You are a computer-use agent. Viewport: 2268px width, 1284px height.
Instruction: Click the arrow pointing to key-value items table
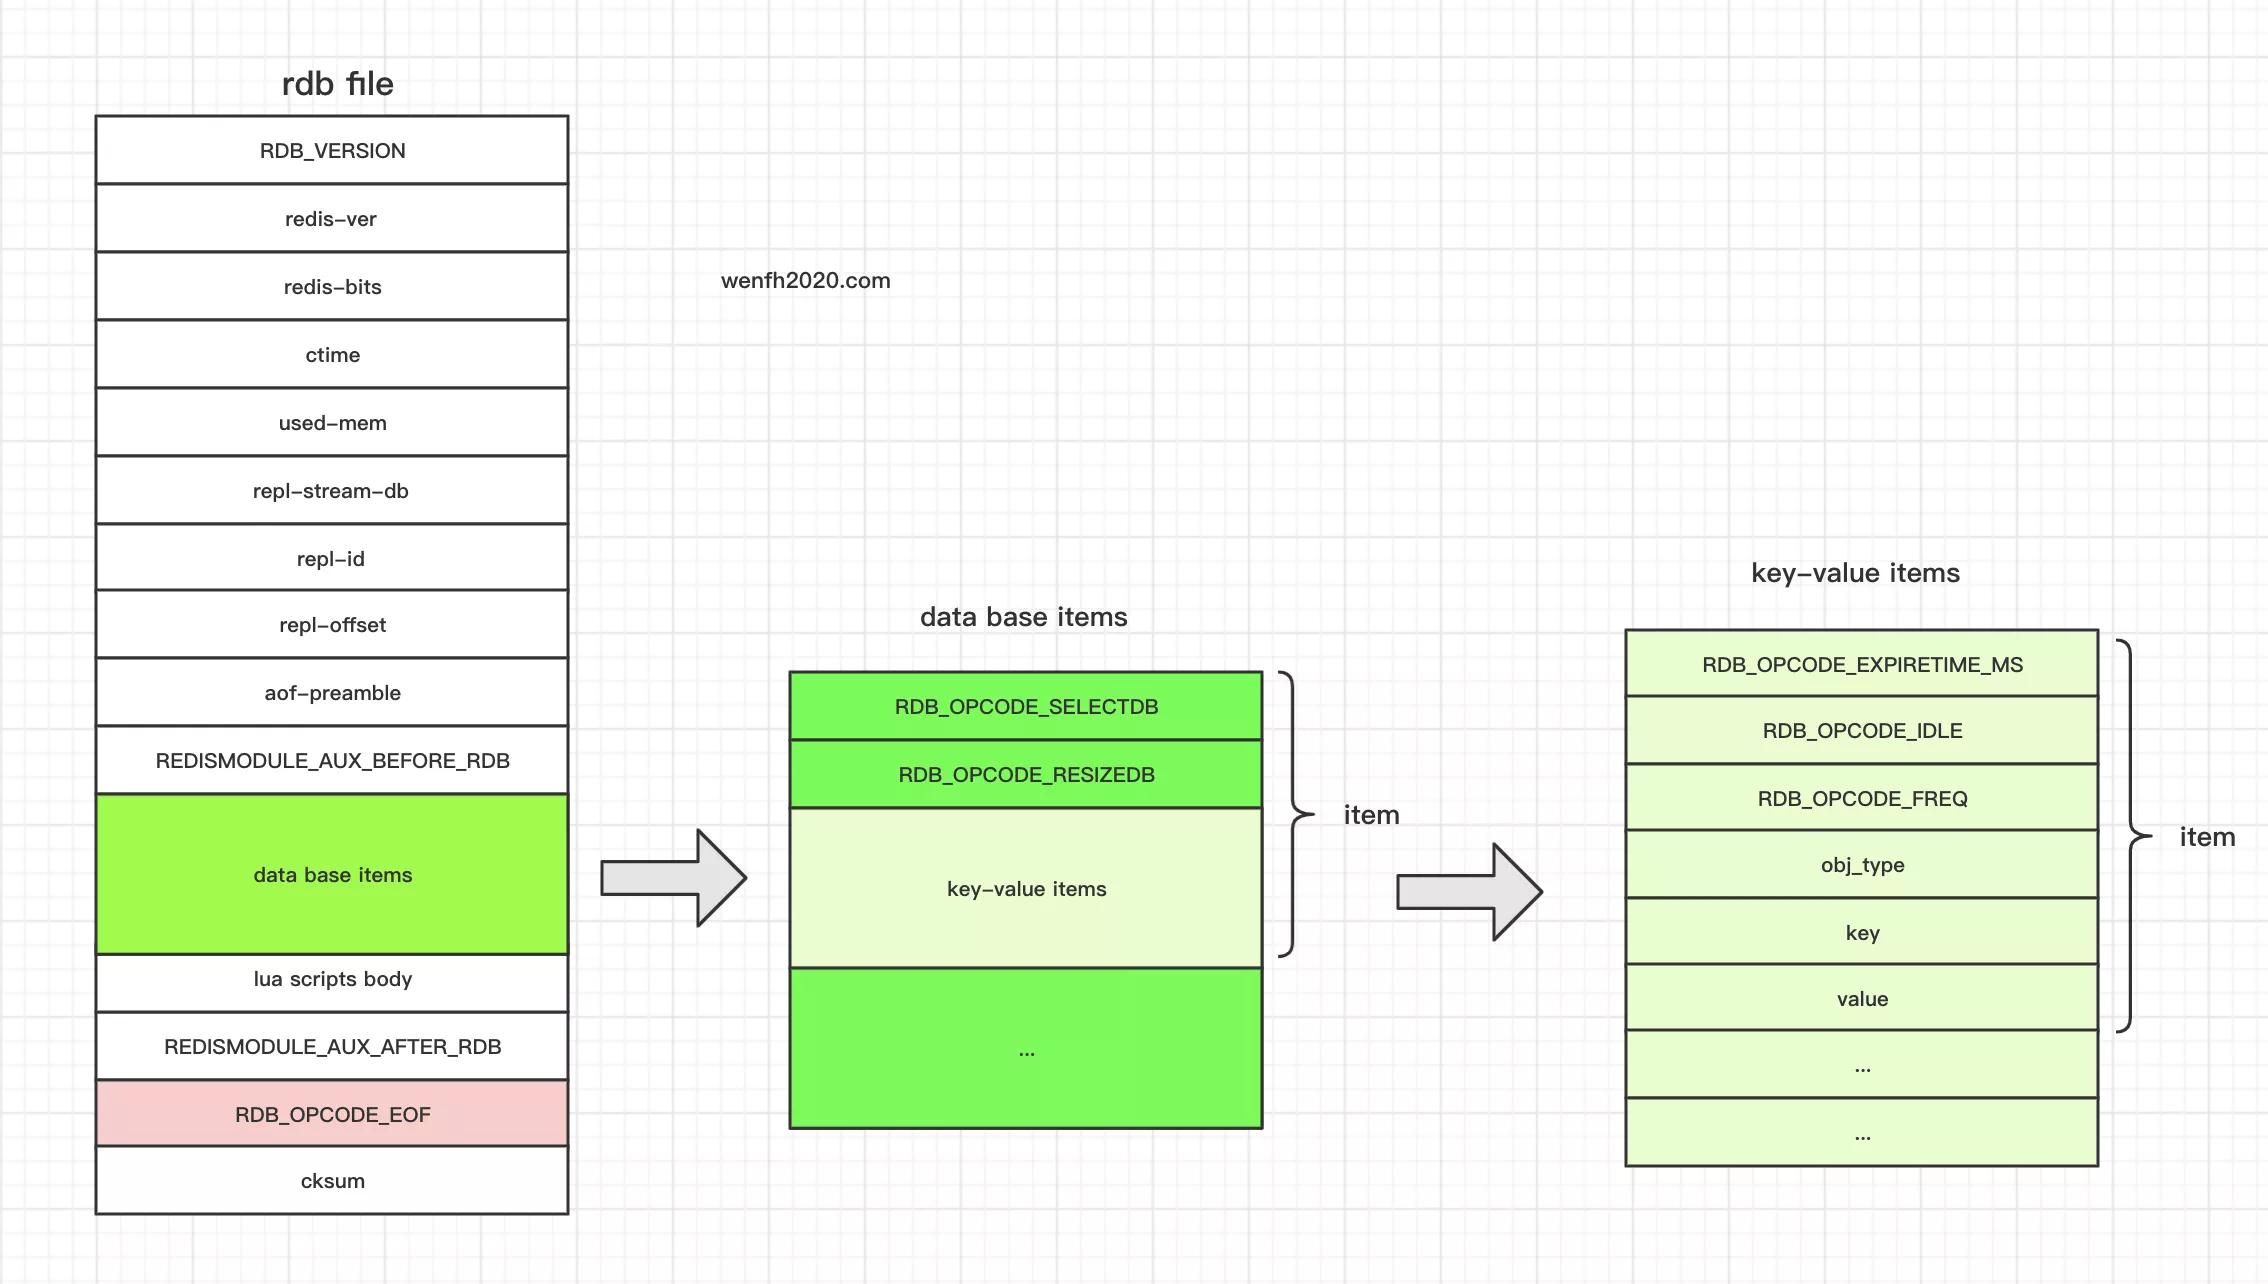click(x=1469, y=891)
